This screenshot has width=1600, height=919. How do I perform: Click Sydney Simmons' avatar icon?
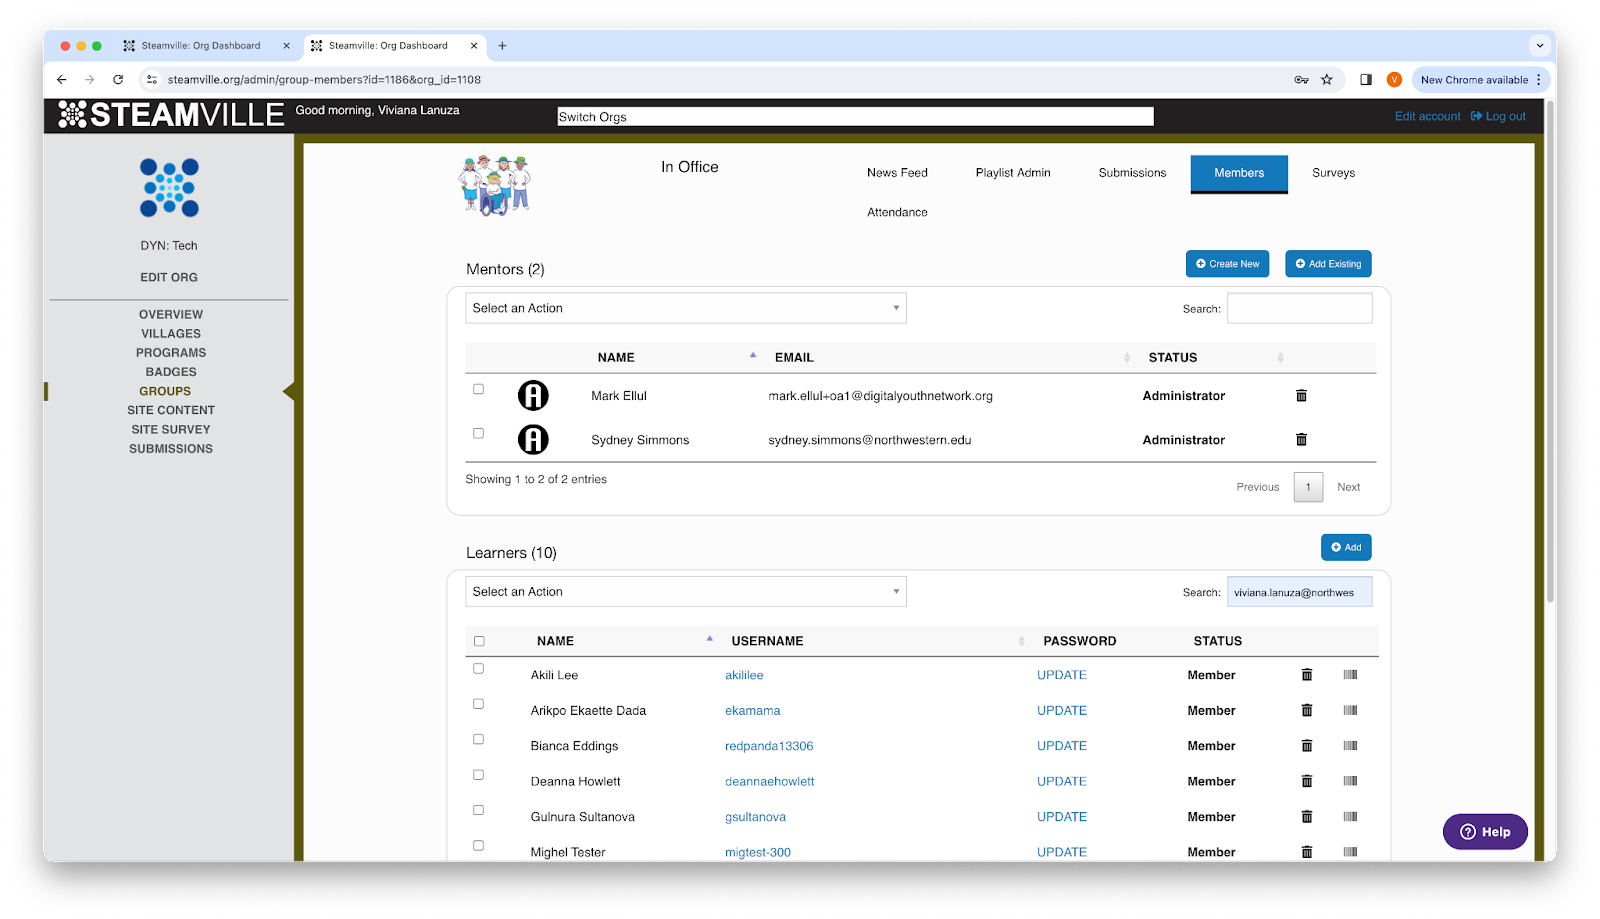[x=533, y=439]
